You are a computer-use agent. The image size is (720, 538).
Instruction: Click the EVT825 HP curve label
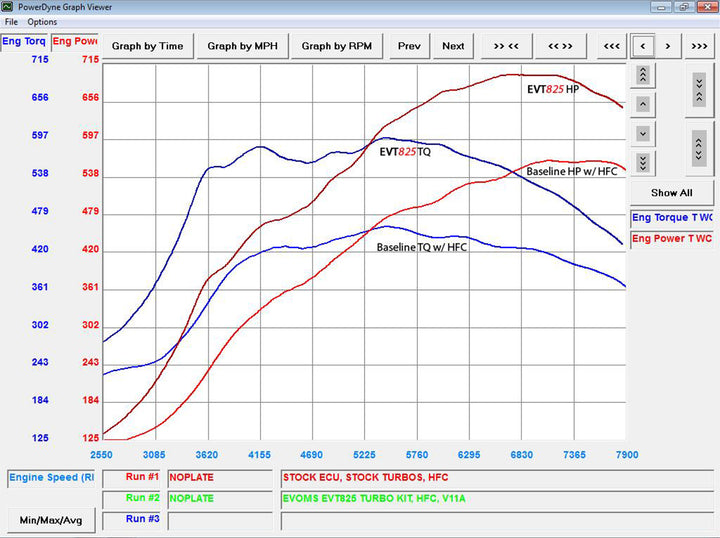click(553, 90)
